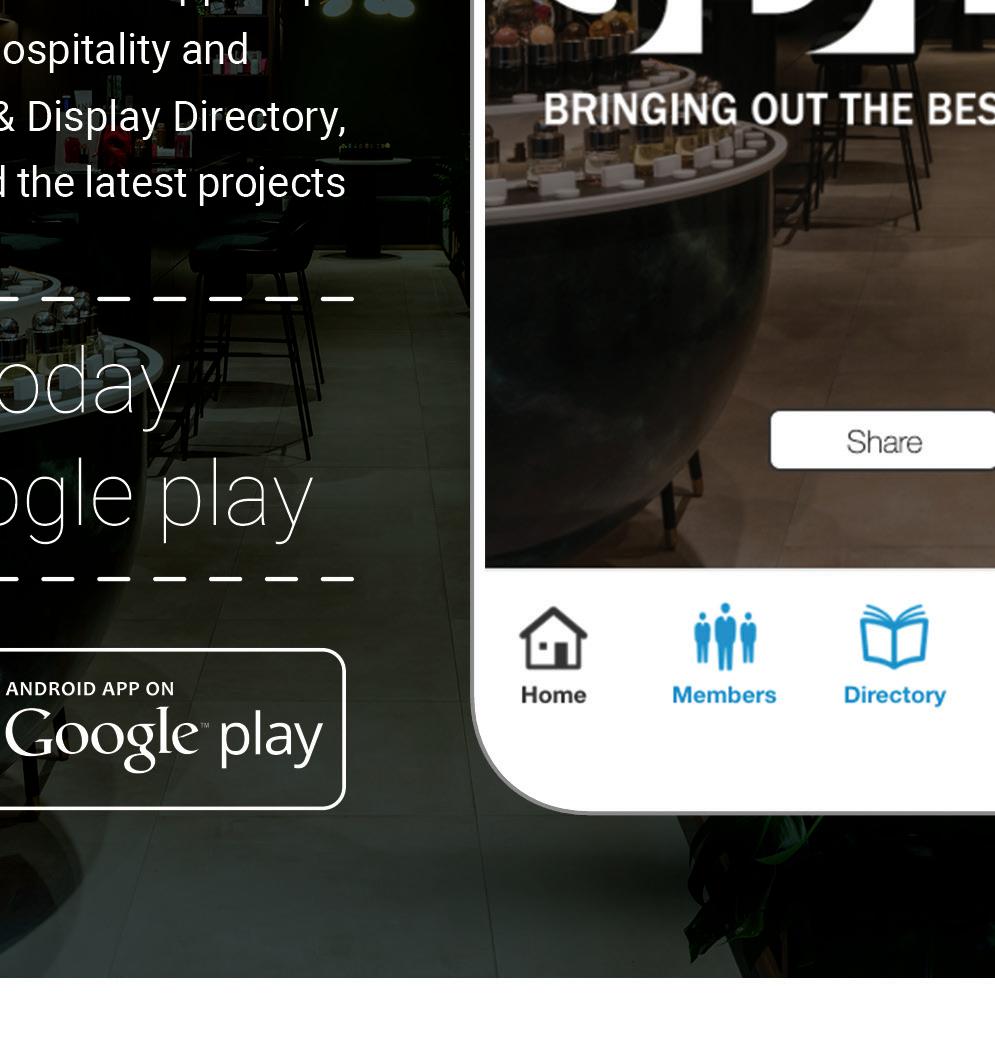Click the dashed divider below 'play' heading
Image resolution: width=995 pixels, height=1047 pixels.
point(177,578)
